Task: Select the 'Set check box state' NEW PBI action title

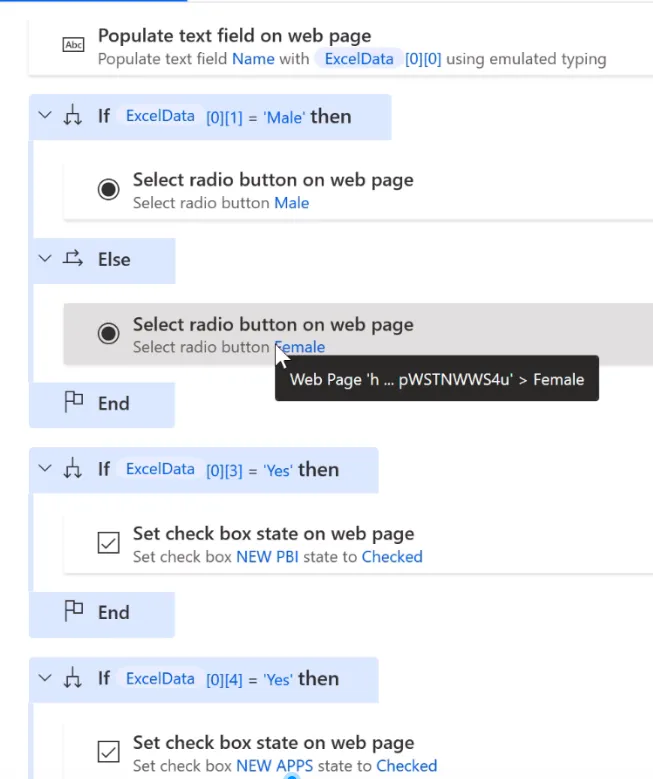Action: (273, 534)
